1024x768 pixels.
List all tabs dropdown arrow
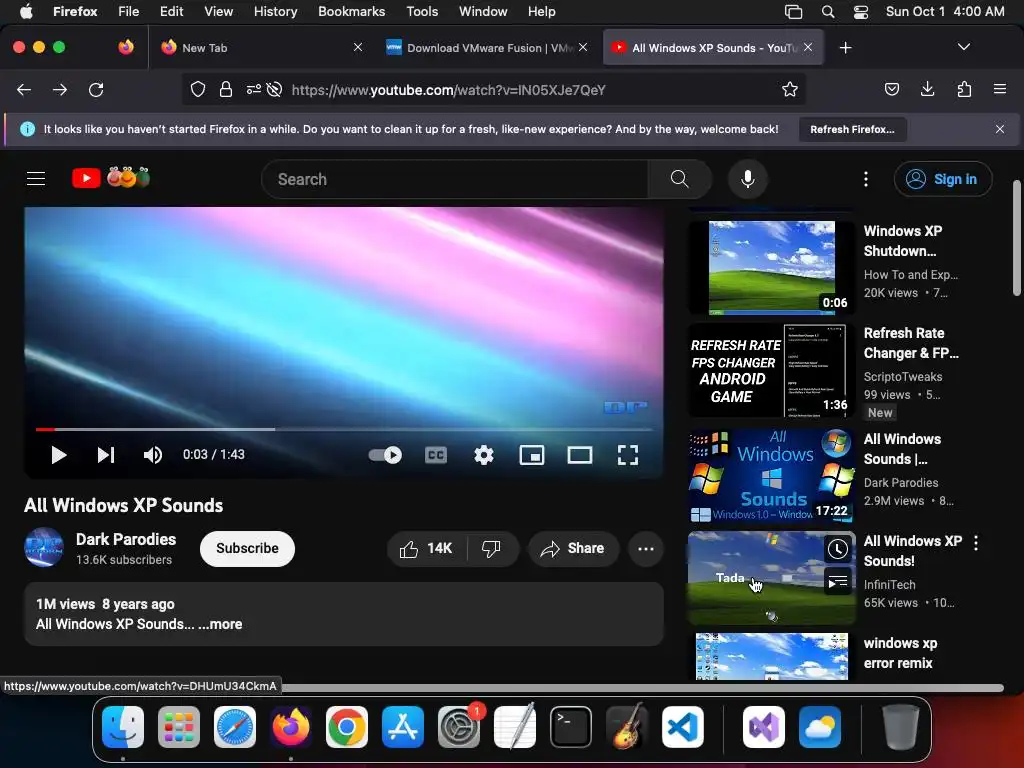tap(964, 47)
